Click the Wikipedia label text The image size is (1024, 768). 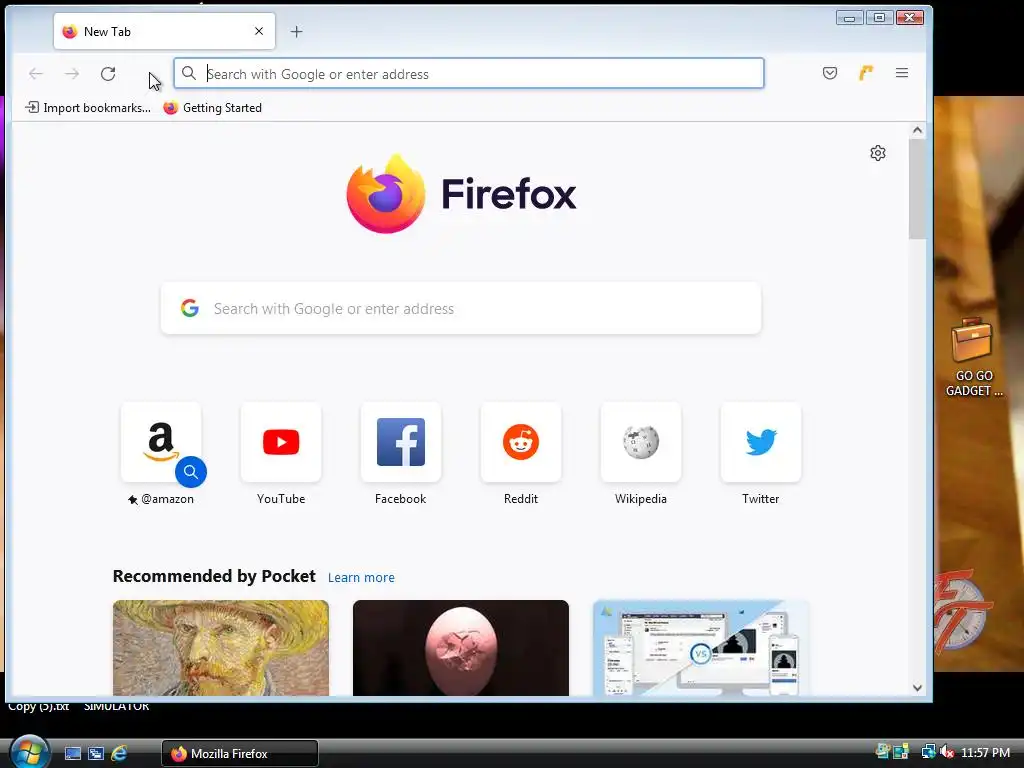point(641,499)
